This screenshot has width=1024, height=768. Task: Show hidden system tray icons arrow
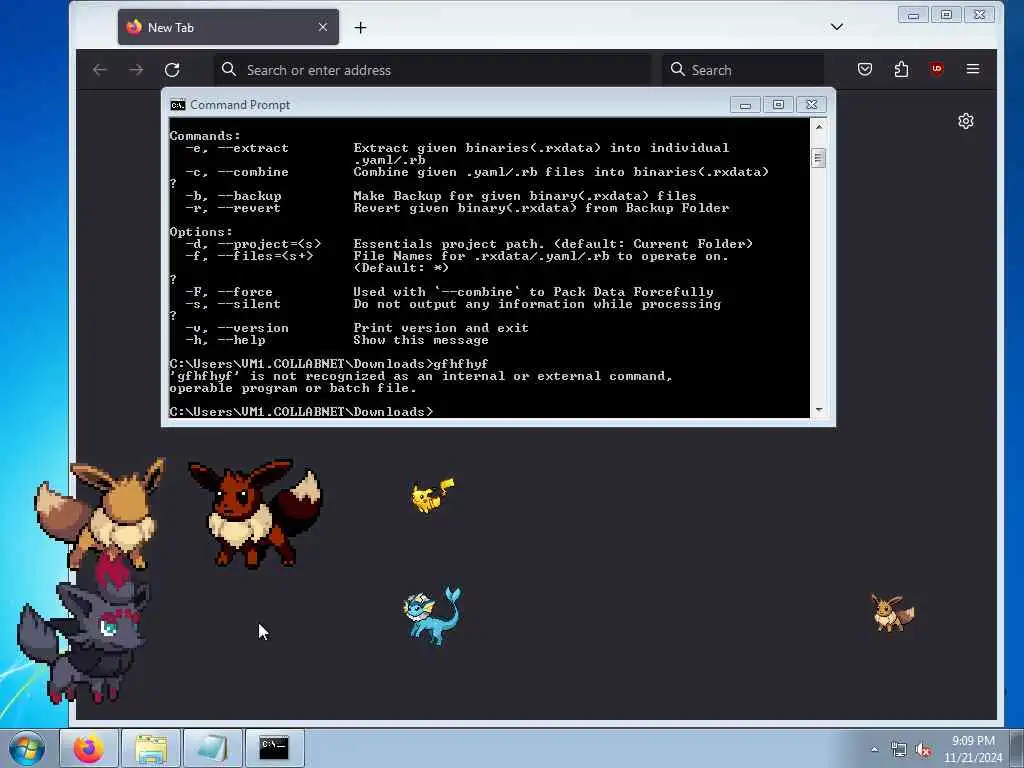(874, 750)
